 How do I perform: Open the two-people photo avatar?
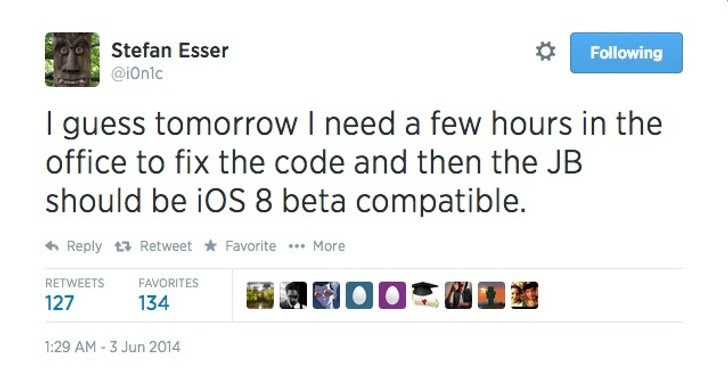(525, 295)
